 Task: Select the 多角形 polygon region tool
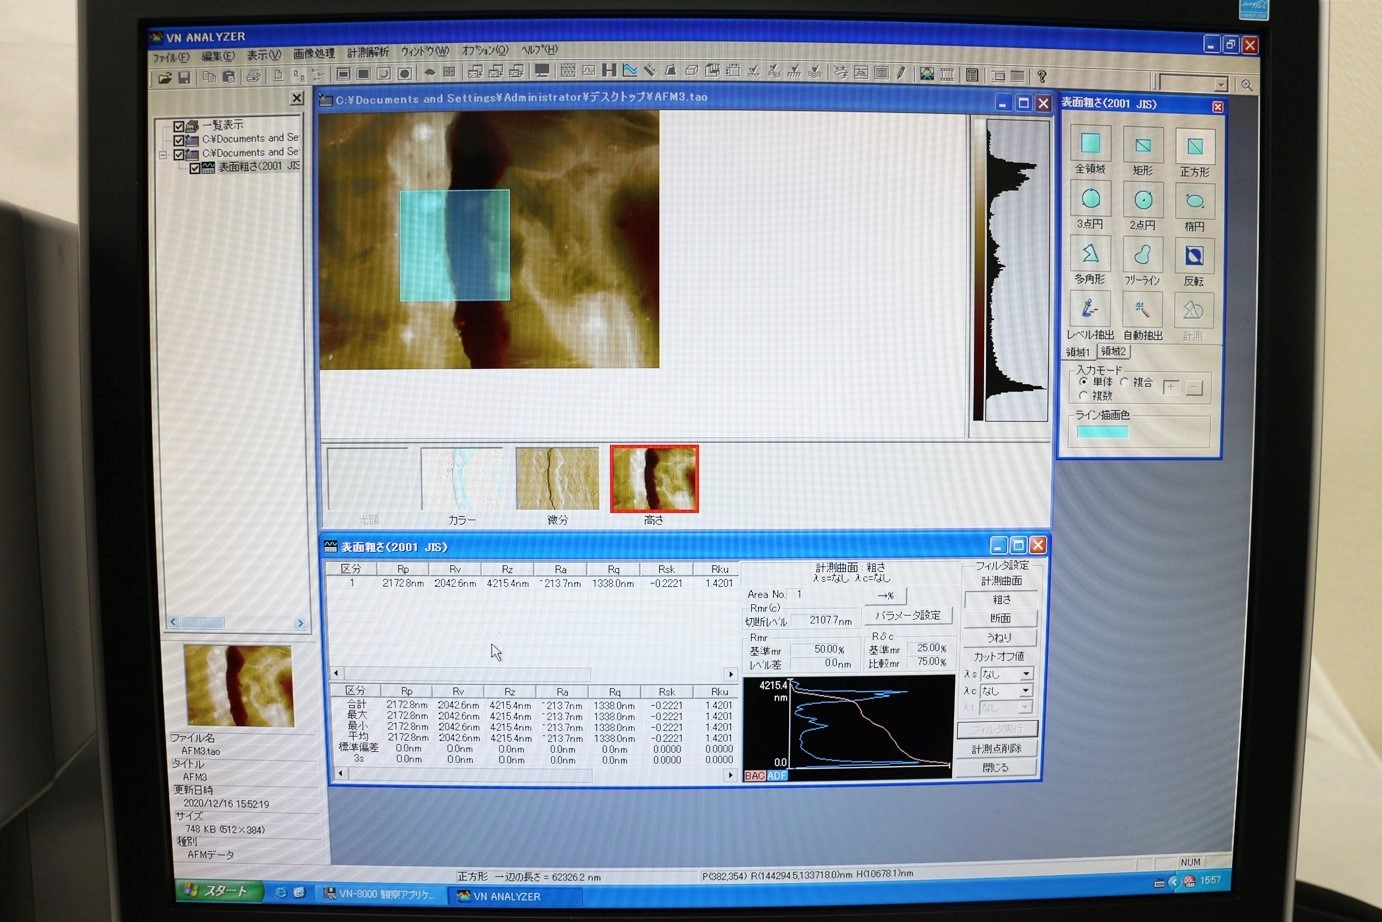pyautogui.click(x=1090, y=254)
